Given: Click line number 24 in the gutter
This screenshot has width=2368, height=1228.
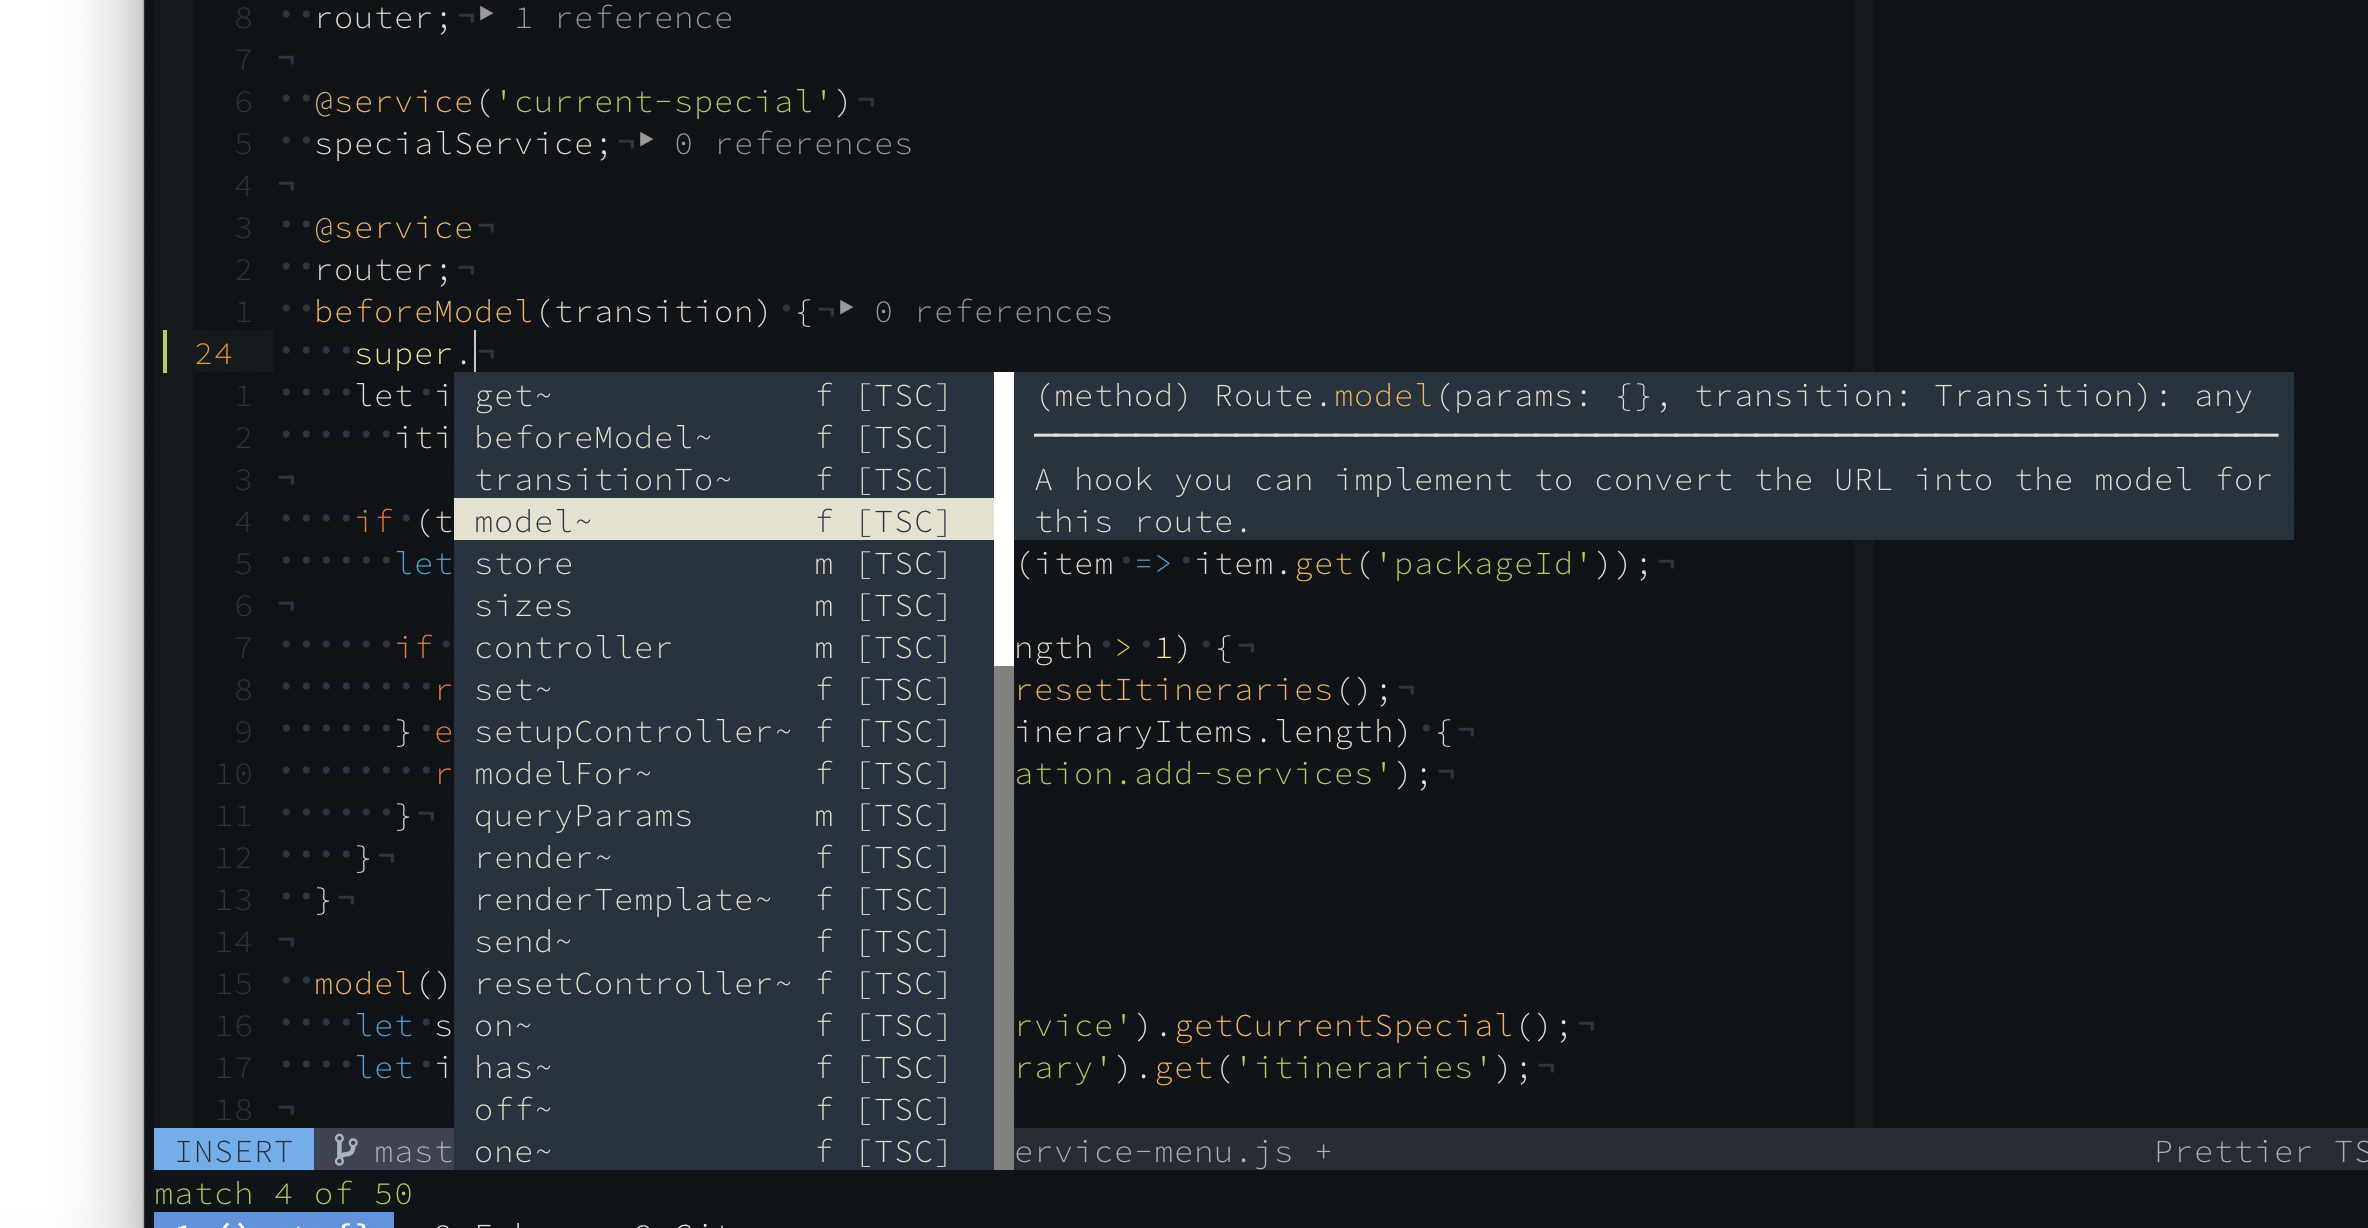Looking at the screenshot, I should coord(213,353).
